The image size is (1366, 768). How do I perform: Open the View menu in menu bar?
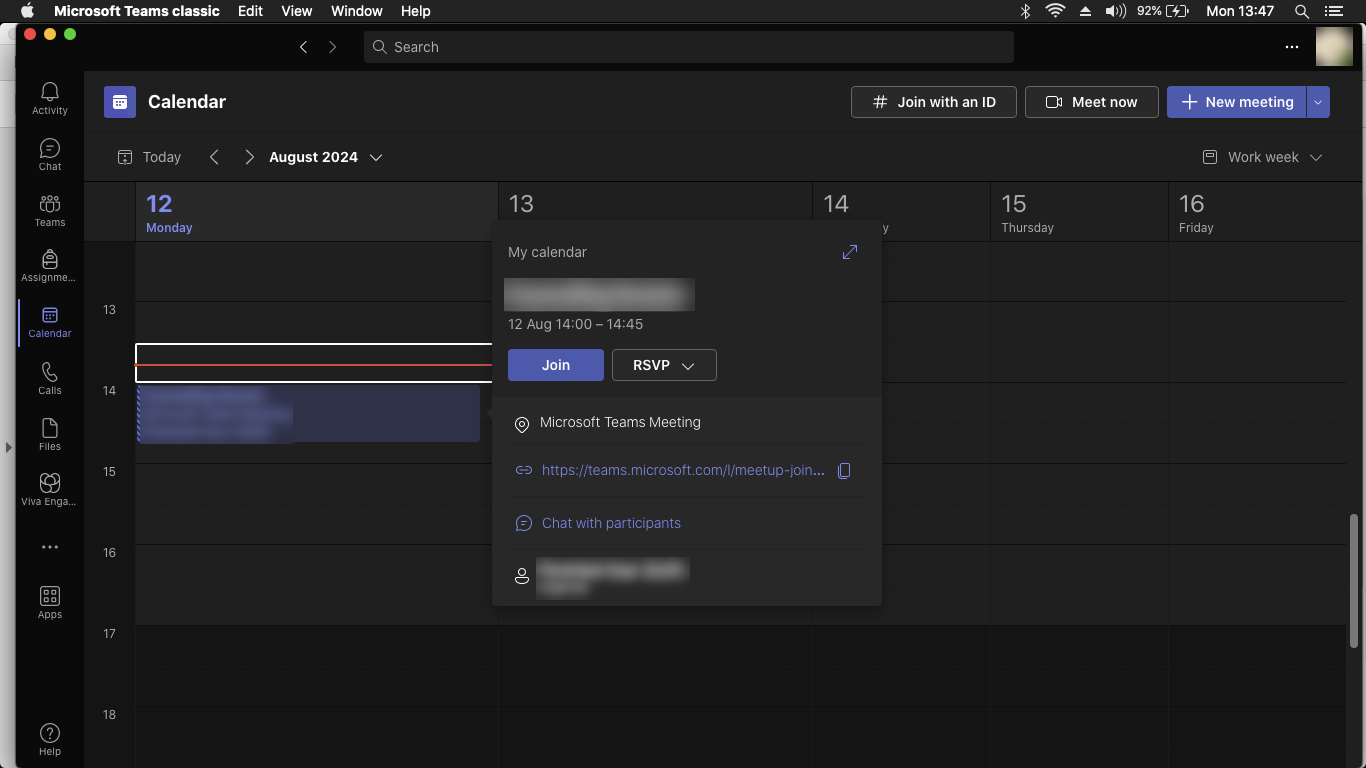tap(297, 11)
